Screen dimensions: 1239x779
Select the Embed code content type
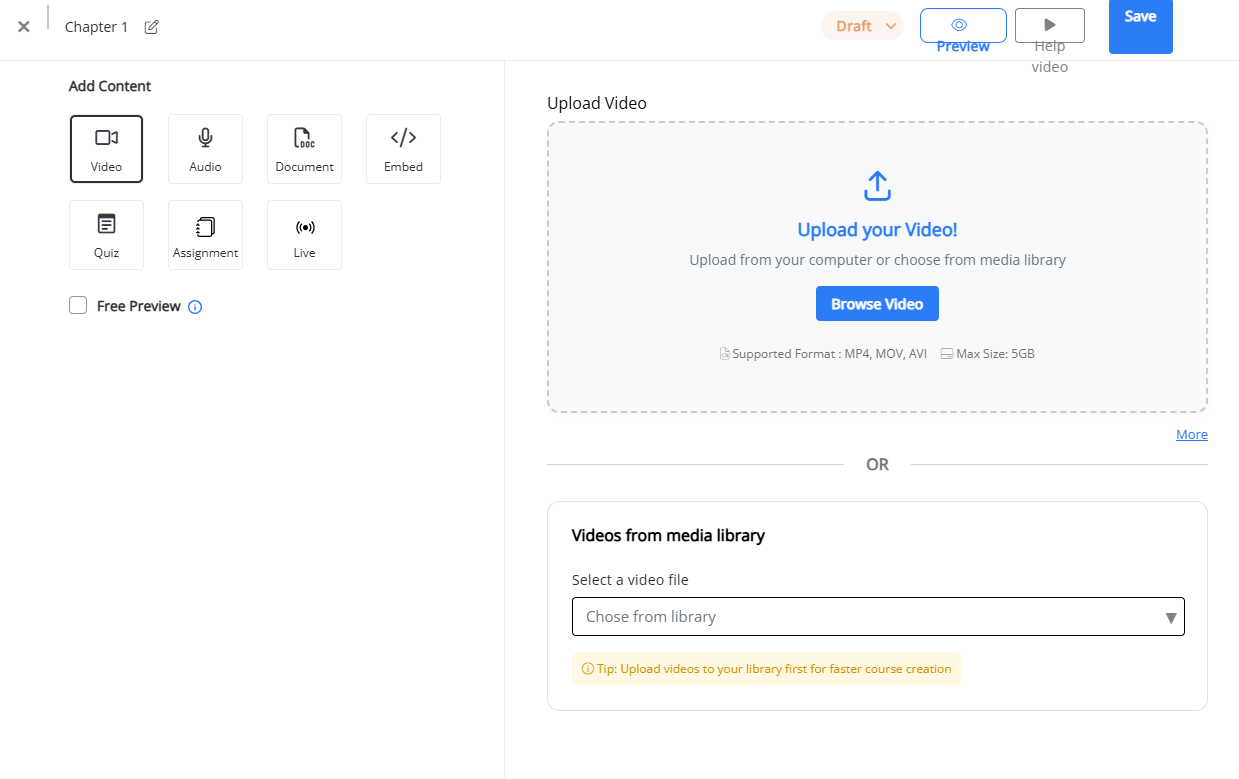[x=403, y=149]
